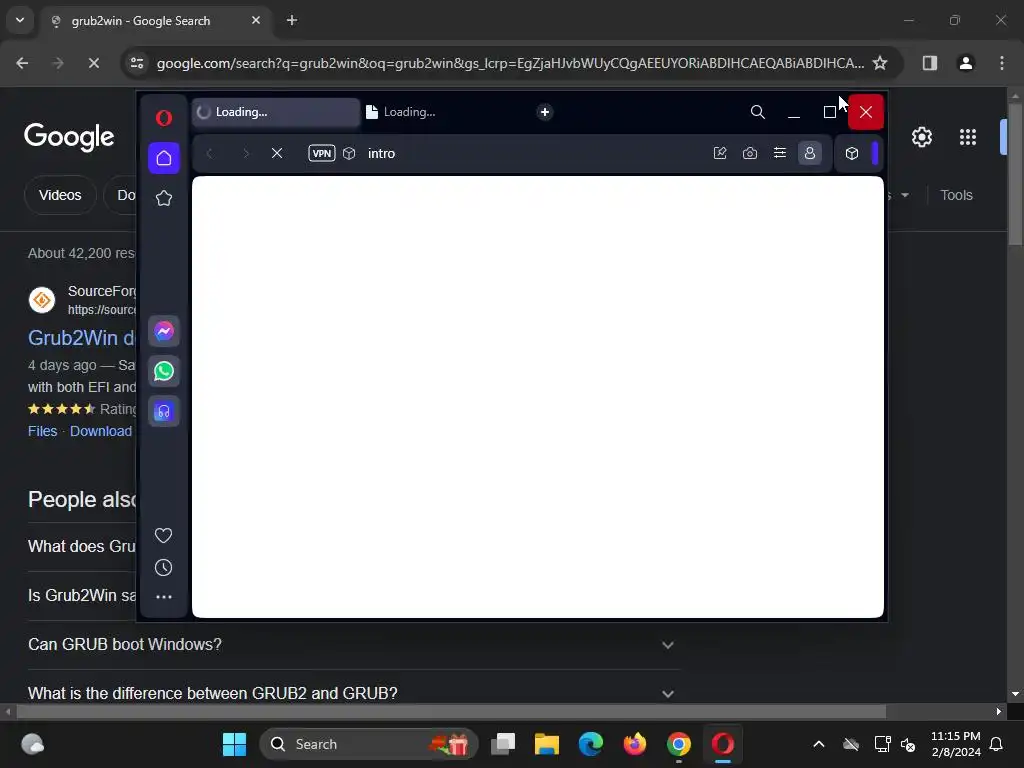Screen dimensions: 1024x768
Task: Open Google apps grid
Action: coord(968,137)
